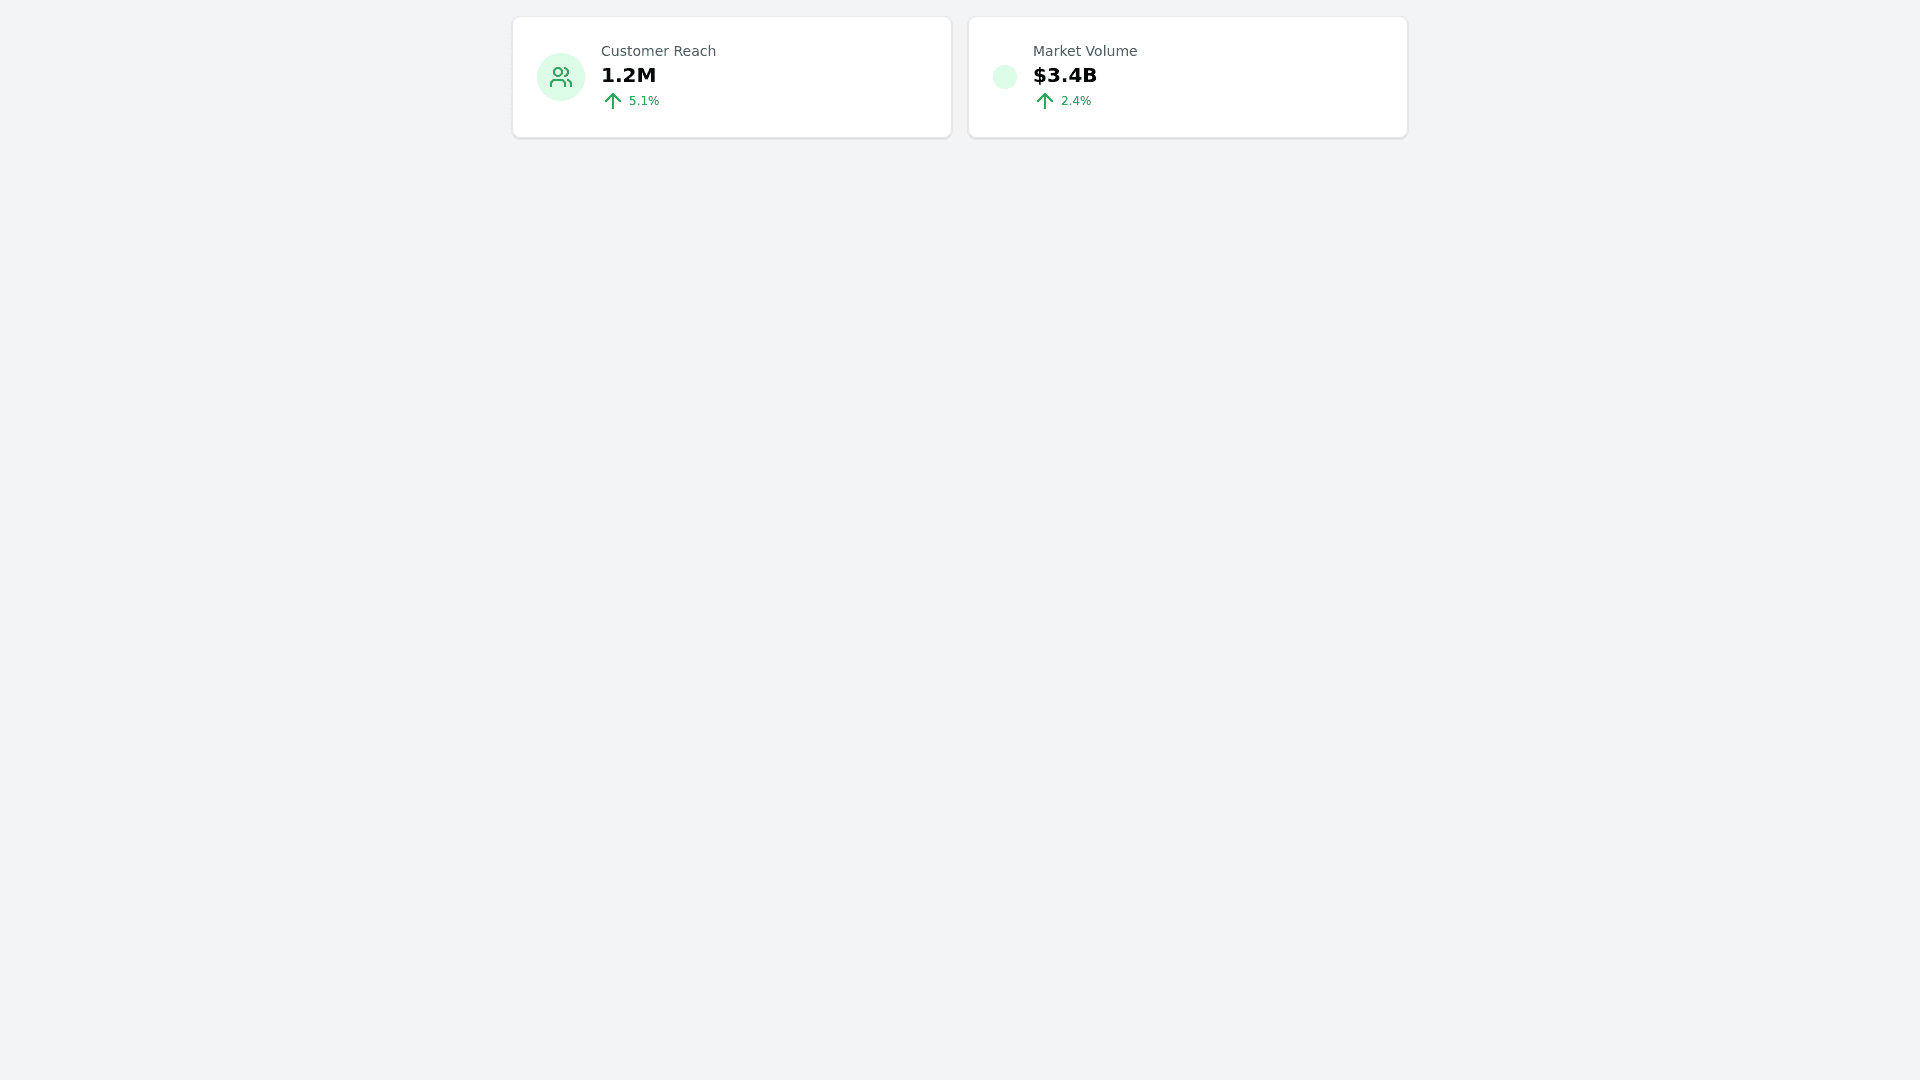The image size is (1920, 1080).
Task: Click the gray gap between the two cards
Action: click(960, 77)
